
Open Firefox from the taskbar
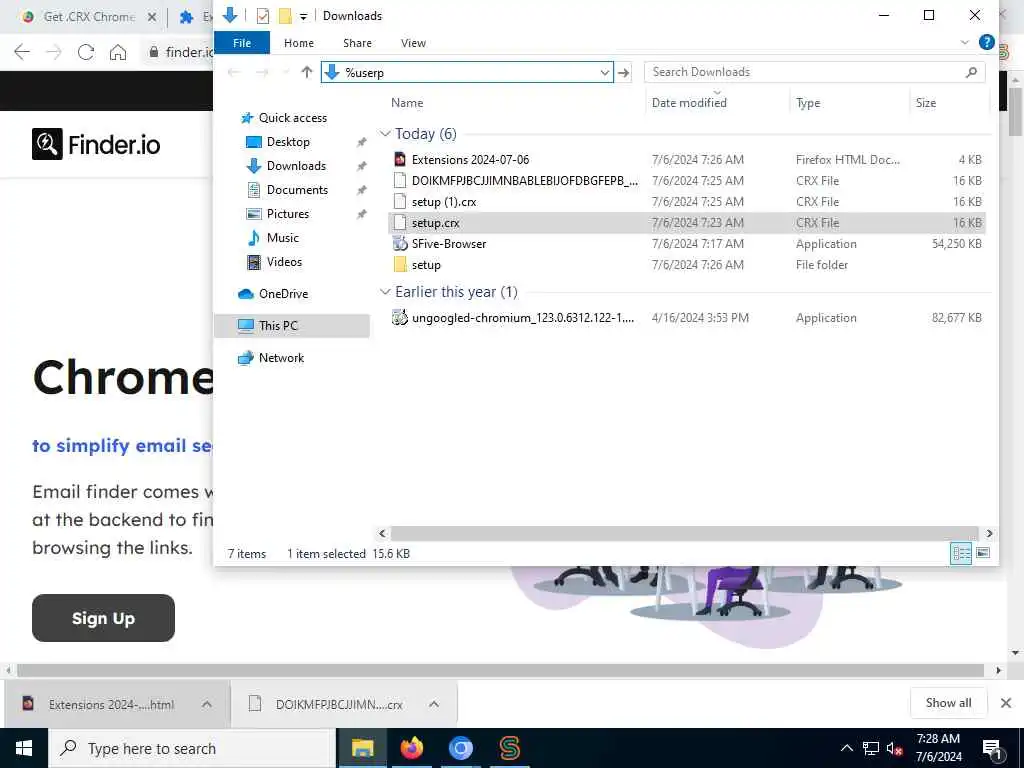click(411, 748)
